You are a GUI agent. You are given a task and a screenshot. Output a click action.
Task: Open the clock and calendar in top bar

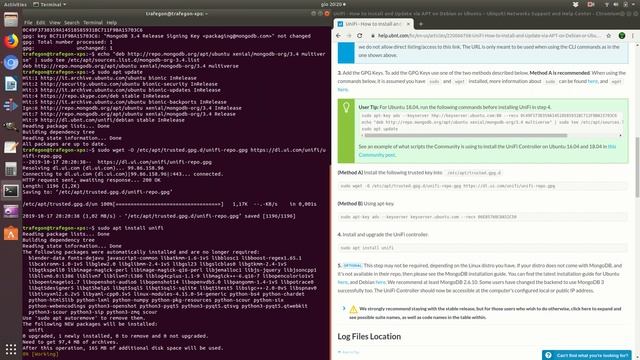(x=333, y=4)
